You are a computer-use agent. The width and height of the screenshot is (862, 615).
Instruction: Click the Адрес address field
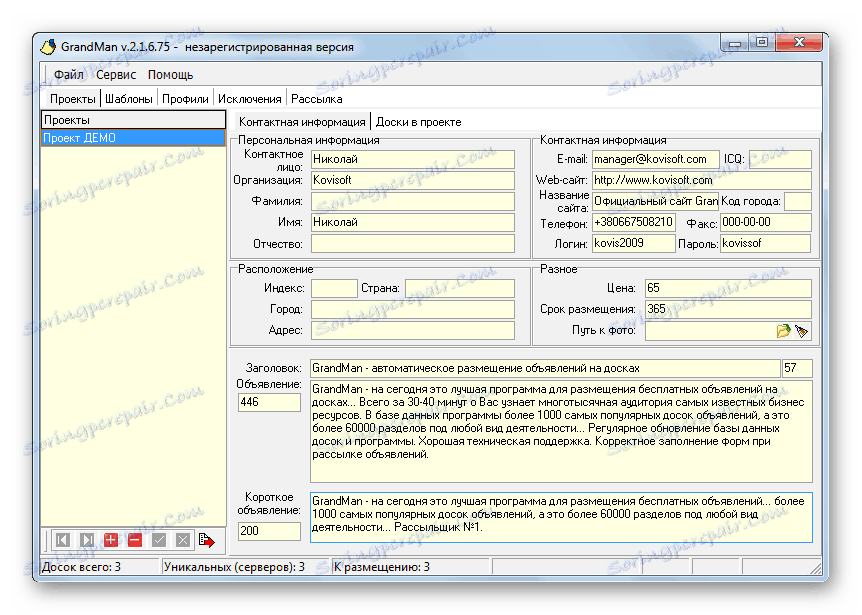click(413, 330)
